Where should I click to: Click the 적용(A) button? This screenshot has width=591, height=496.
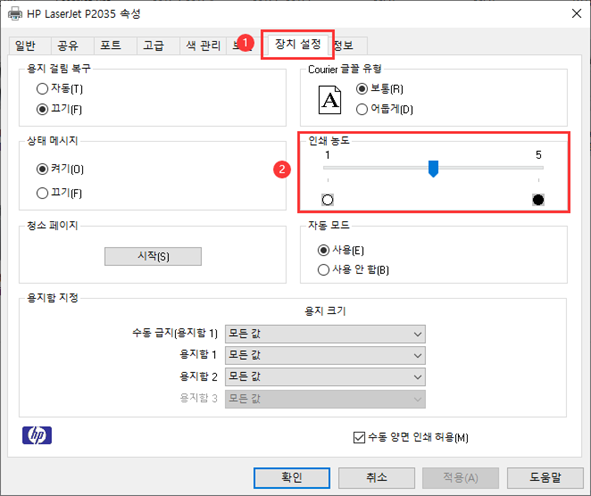(x=461, y=478)
